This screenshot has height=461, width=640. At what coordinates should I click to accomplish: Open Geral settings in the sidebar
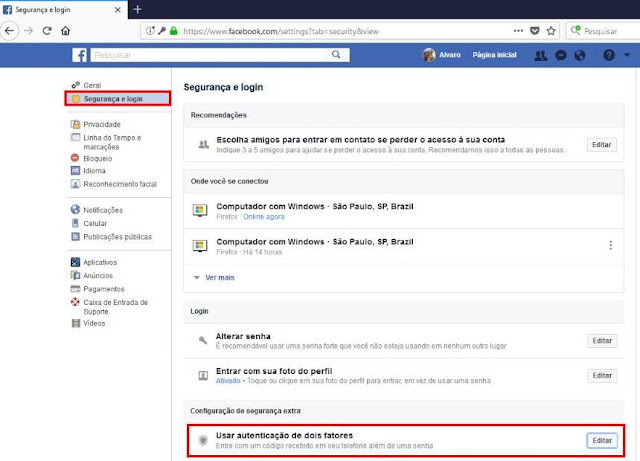[x=92, y=85]
